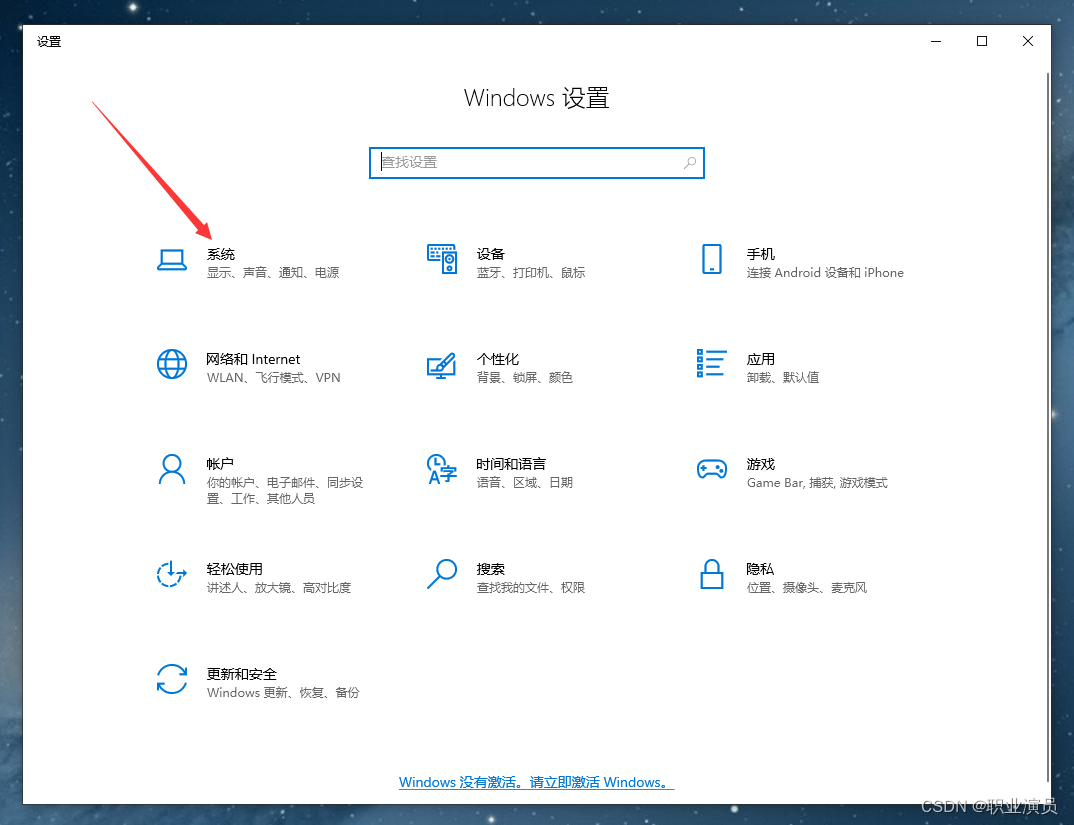Close the 设置 window
This screenshot has height=825, width=1074.
1027,41
